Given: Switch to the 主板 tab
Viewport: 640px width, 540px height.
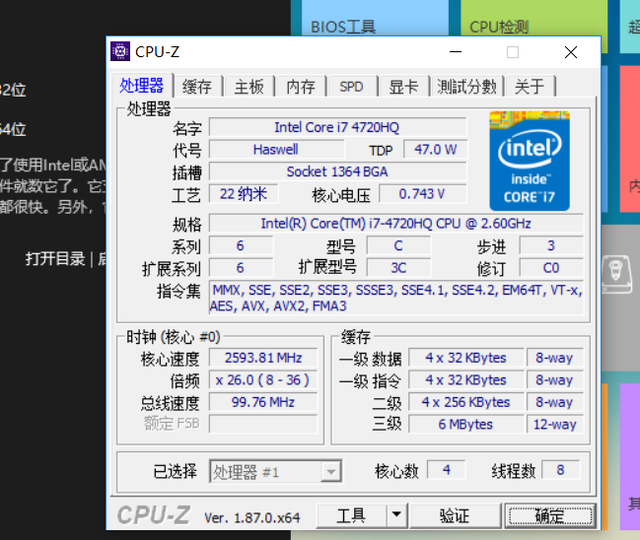Looking at the screenshot, I should point(249,87).
